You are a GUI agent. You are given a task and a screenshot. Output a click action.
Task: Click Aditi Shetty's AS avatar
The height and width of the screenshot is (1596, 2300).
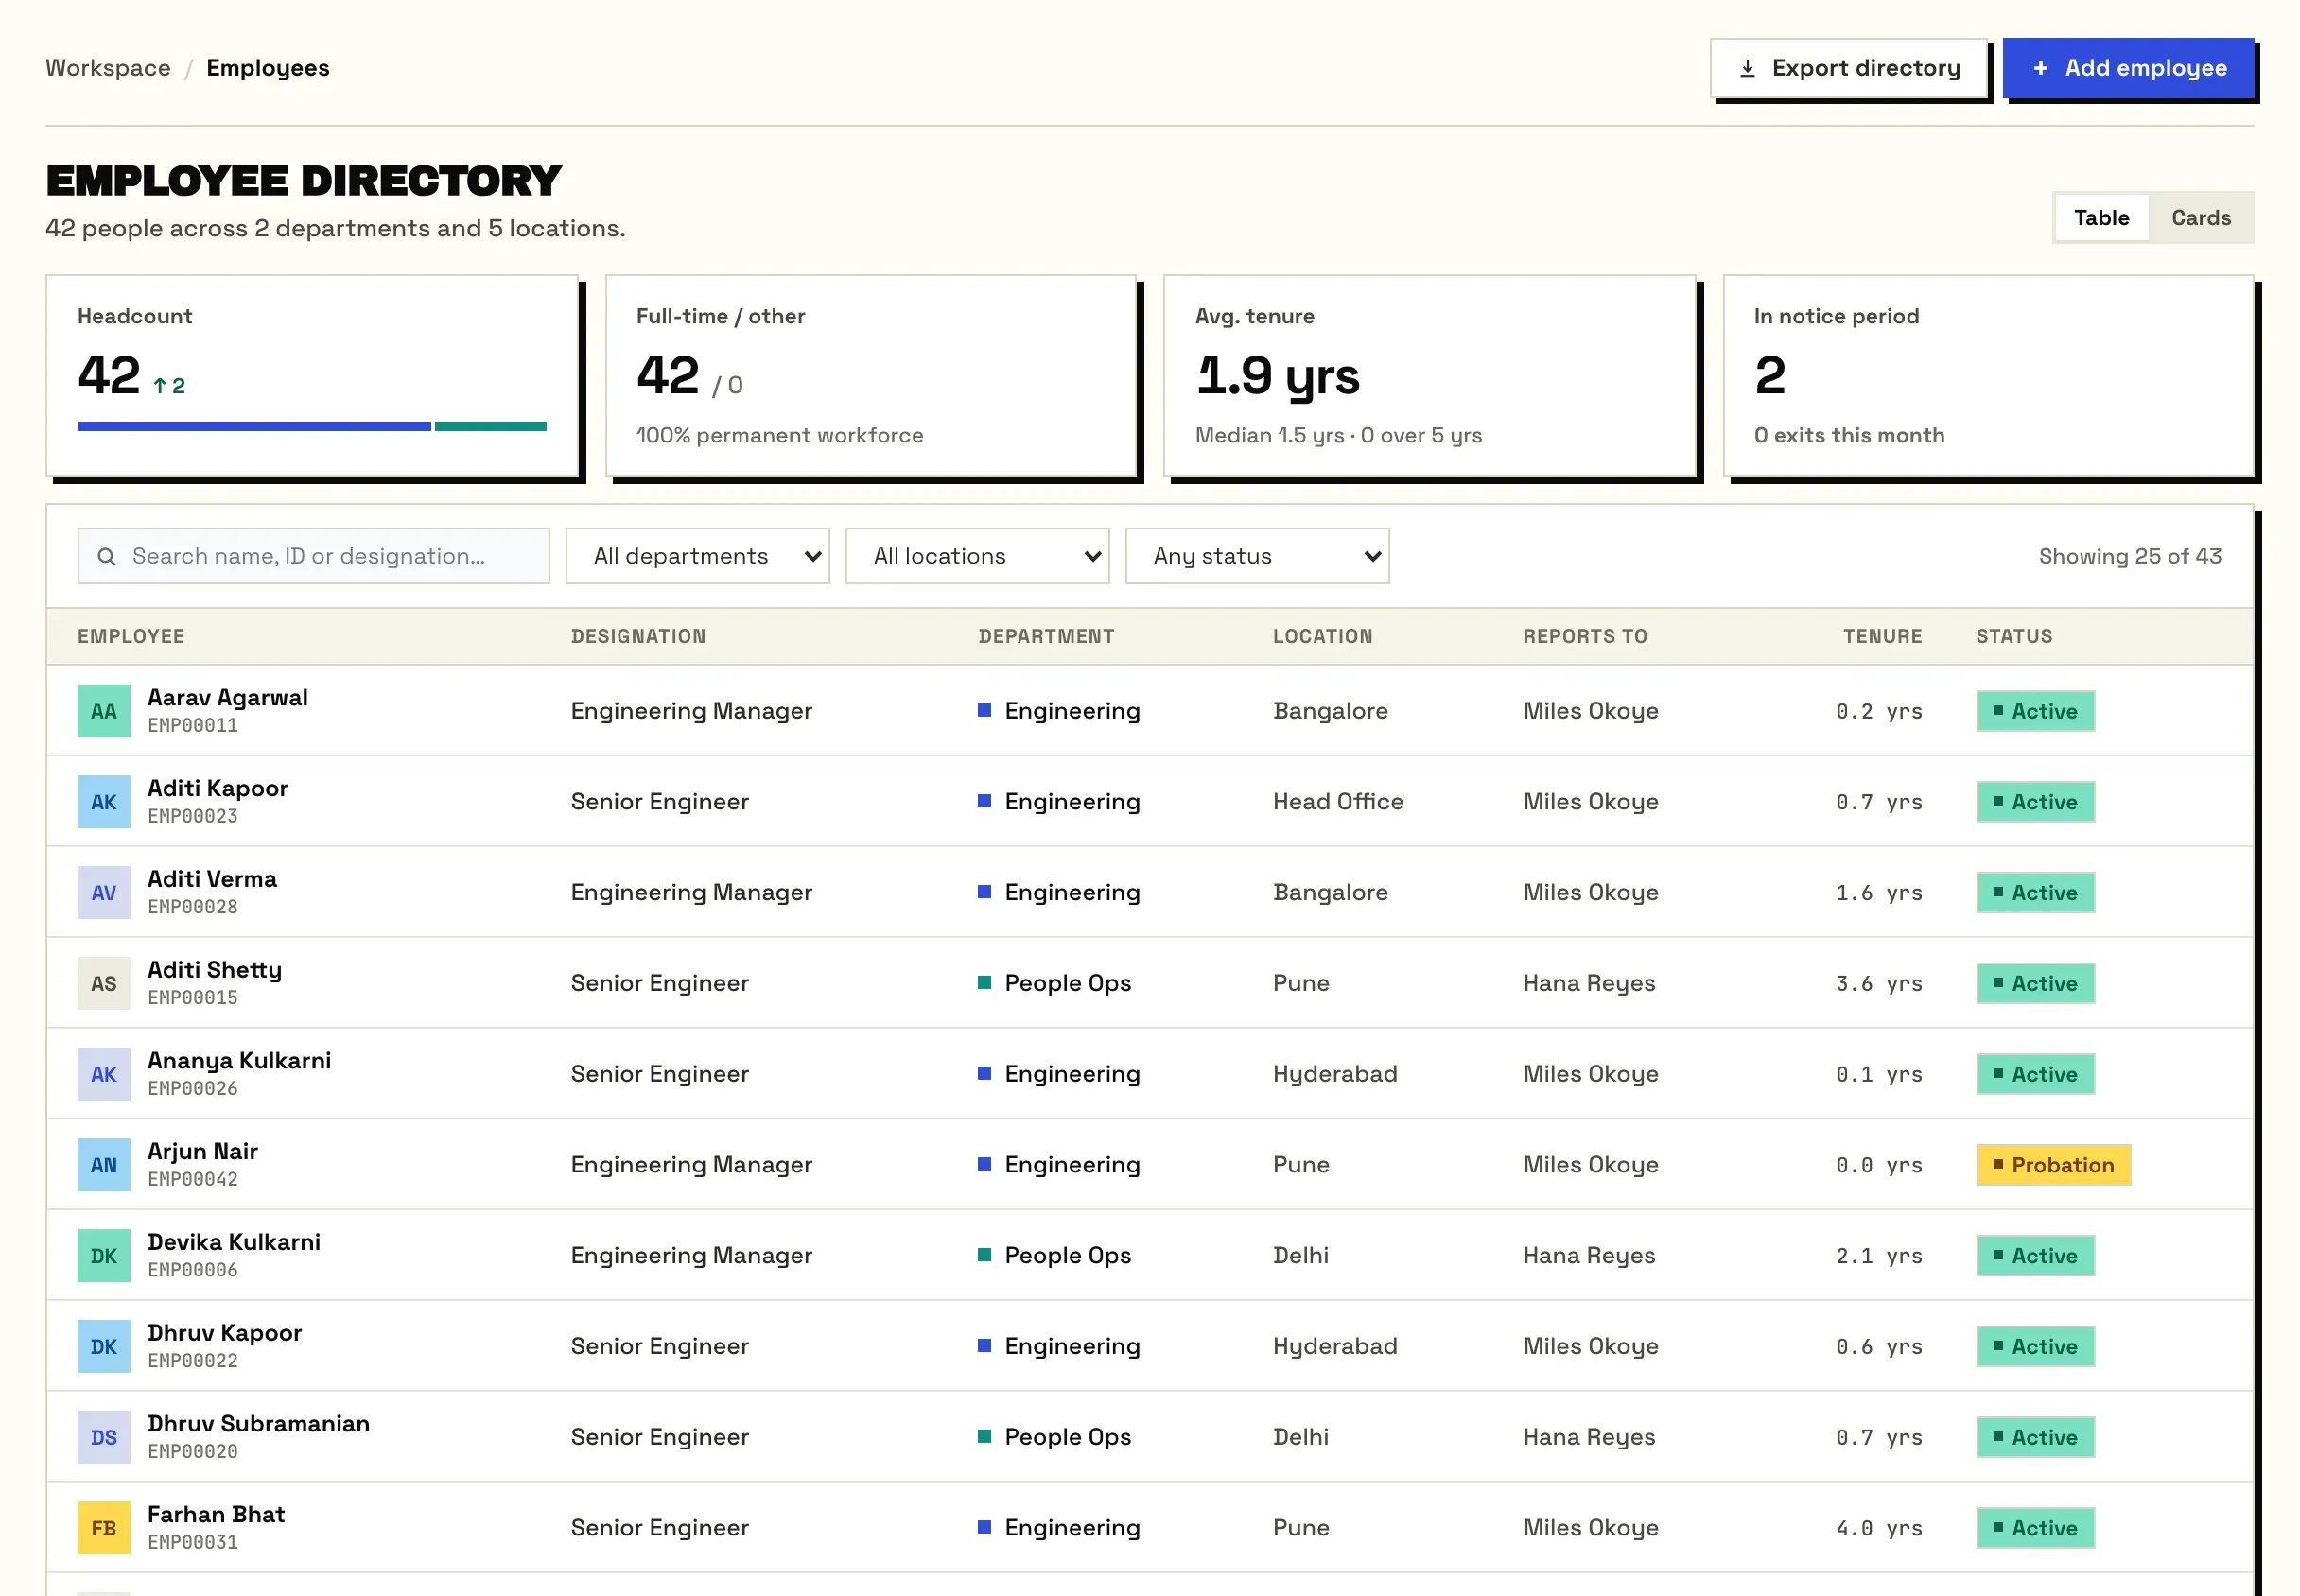104,984
